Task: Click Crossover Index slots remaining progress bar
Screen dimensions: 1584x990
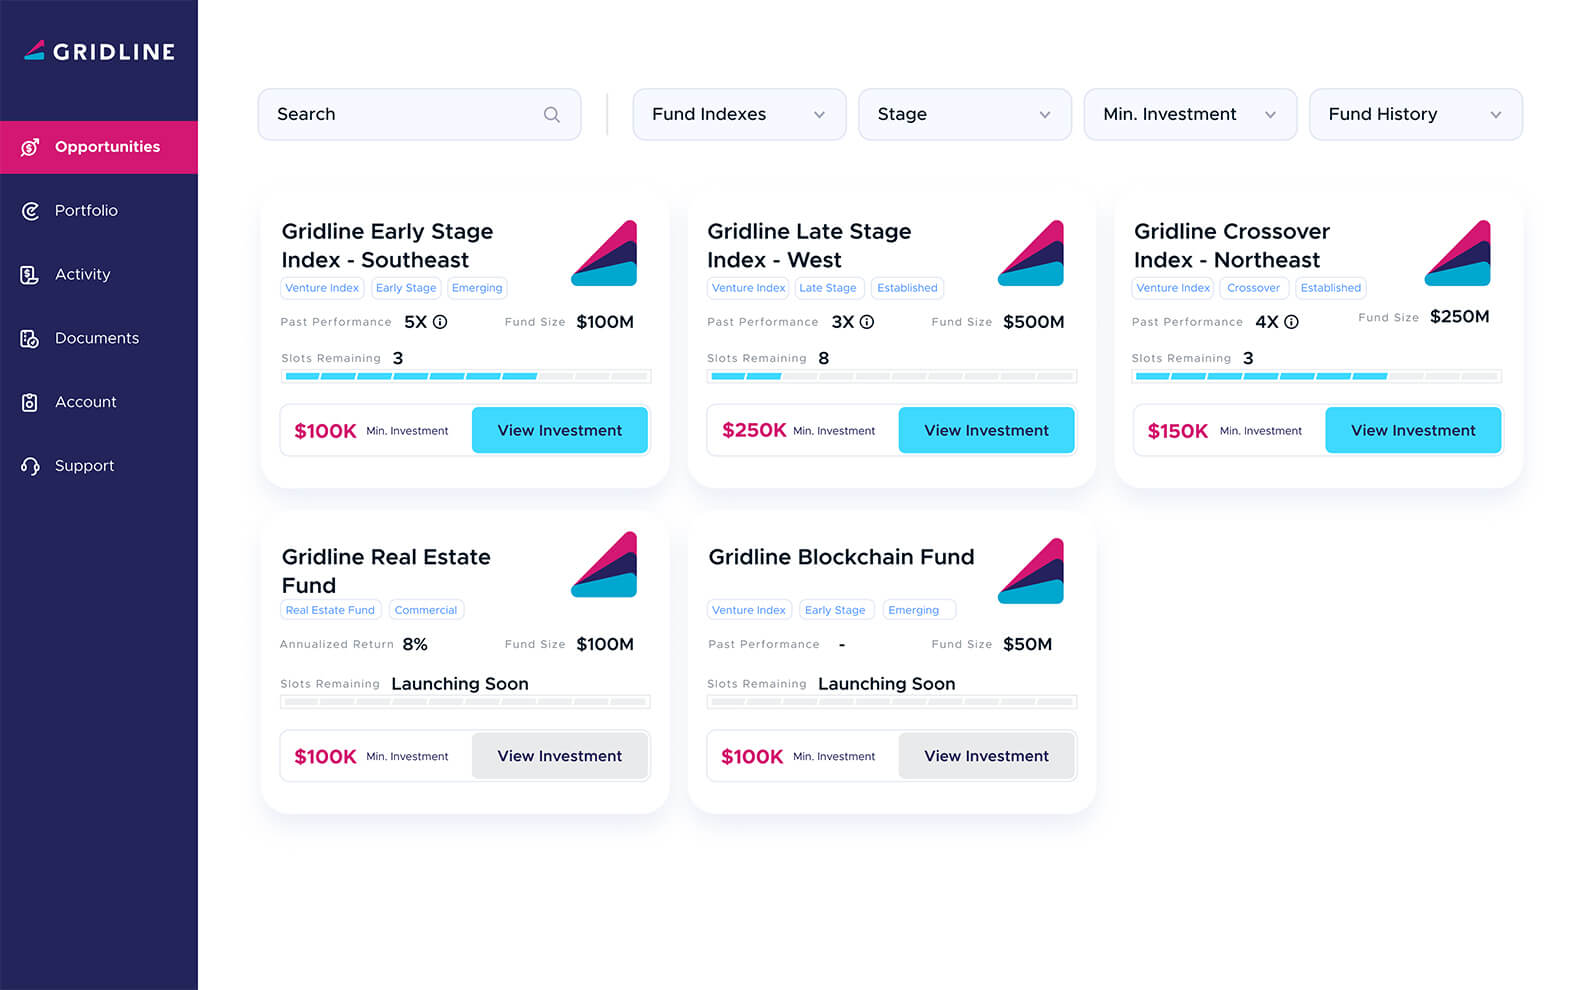Action: click(x=1316, y=376)
